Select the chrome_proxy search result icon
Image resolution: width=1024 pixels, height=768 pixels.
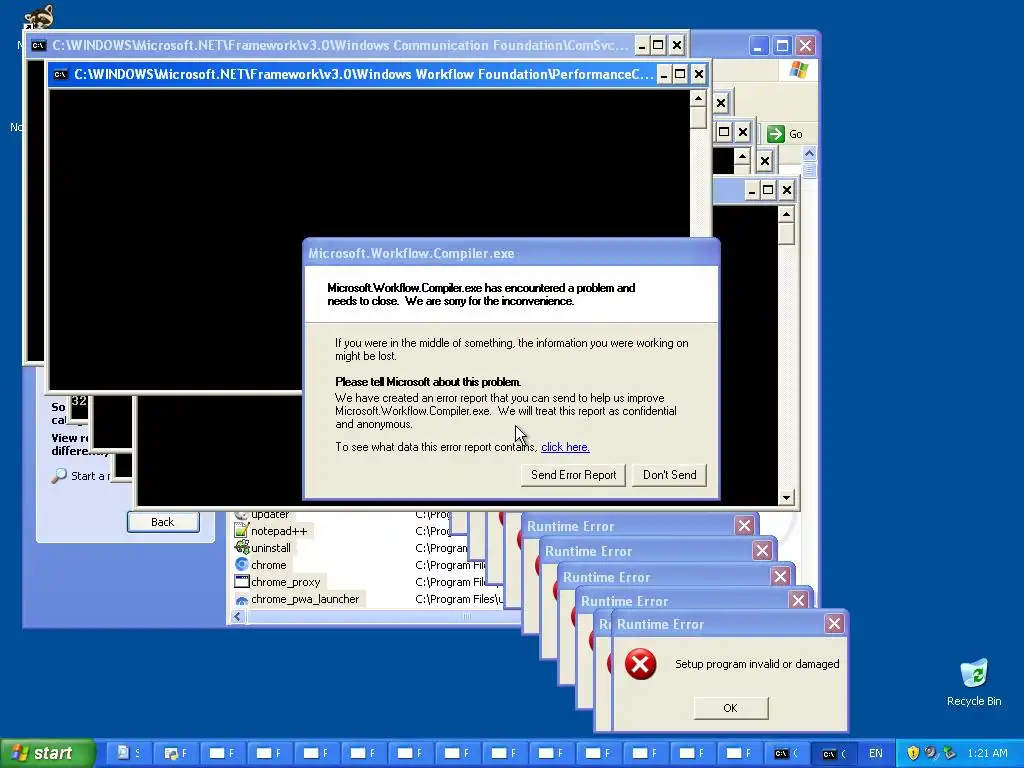click(x=242, y=582)
